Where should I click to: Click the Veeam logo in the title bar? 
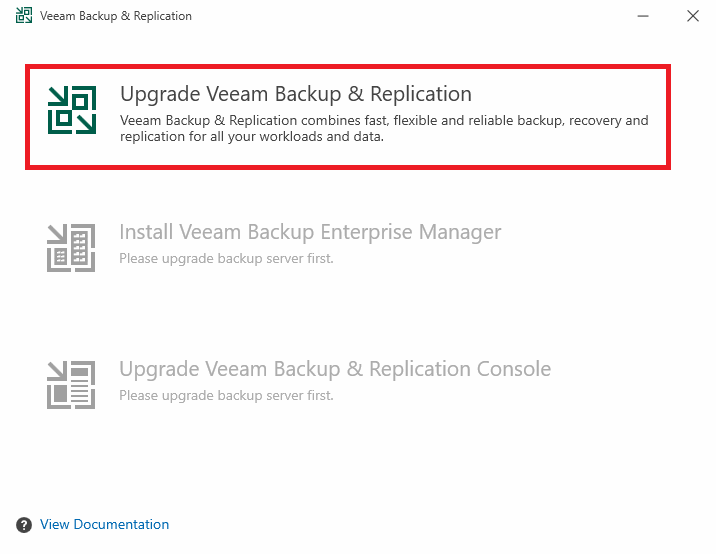pos(24,16)
